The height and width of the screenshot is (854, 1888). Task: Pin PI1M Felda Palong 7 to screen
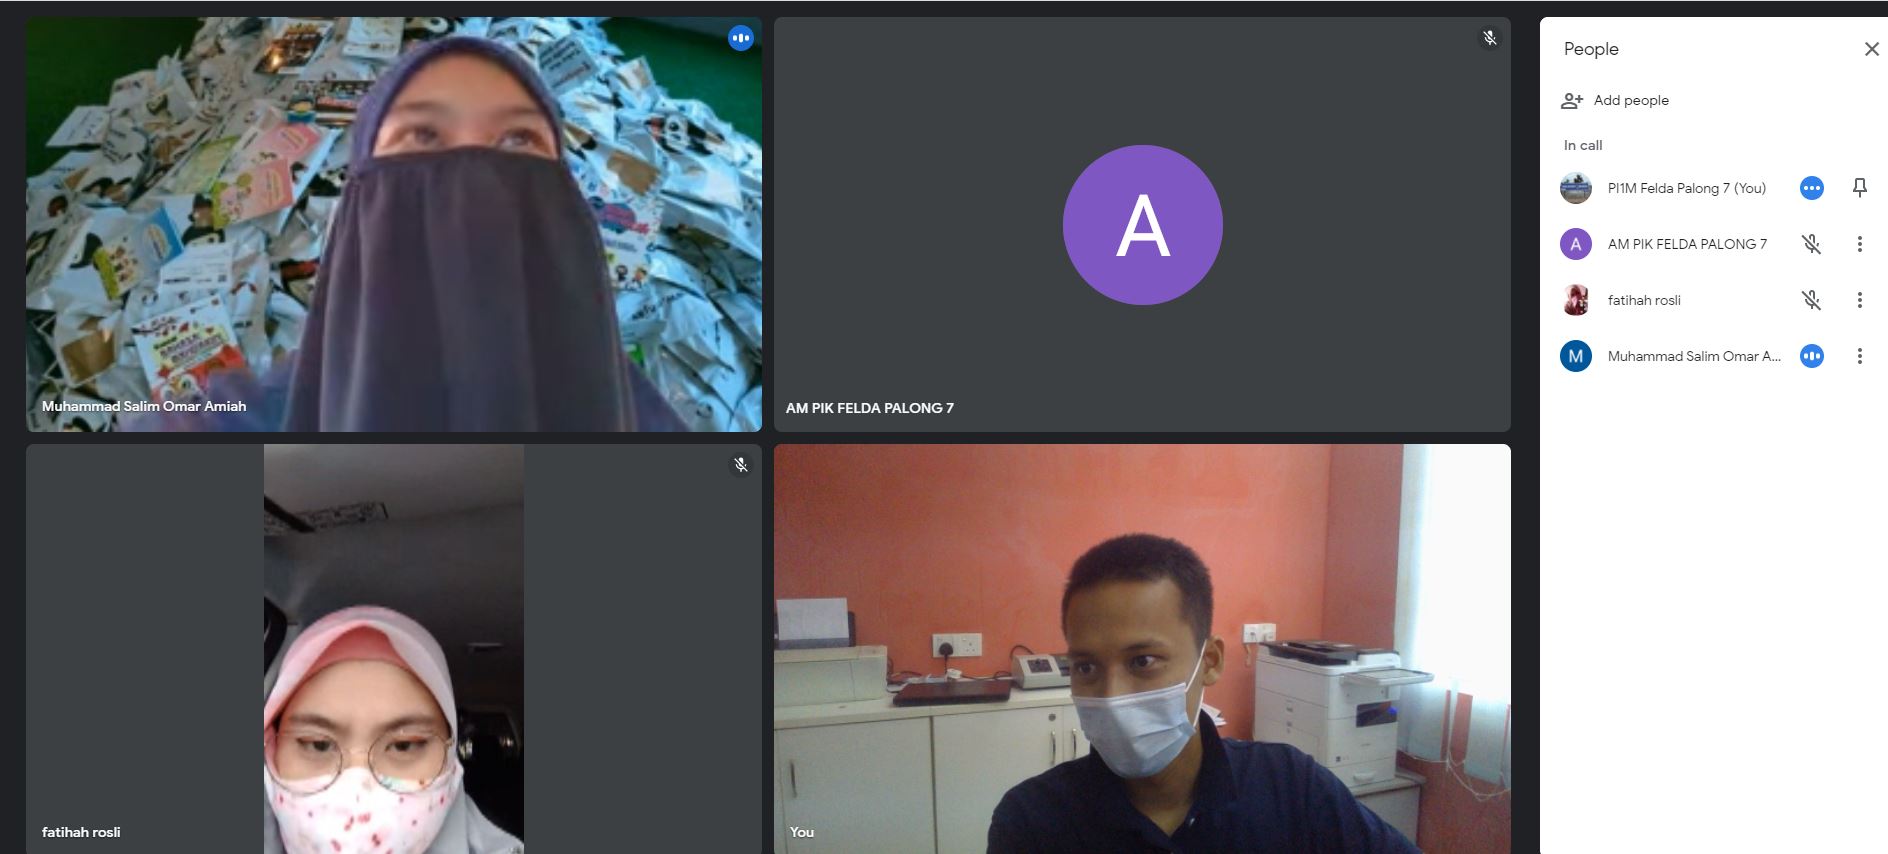tap(1859, 187)
